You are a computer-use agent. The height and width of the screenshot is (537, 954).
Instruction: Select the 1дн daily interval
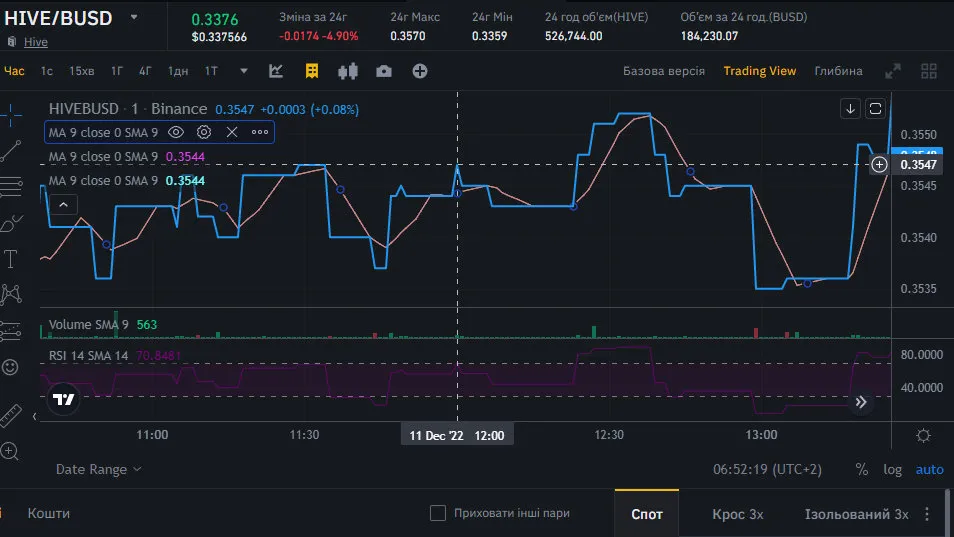pyautogui.click(x=178, y=71)
